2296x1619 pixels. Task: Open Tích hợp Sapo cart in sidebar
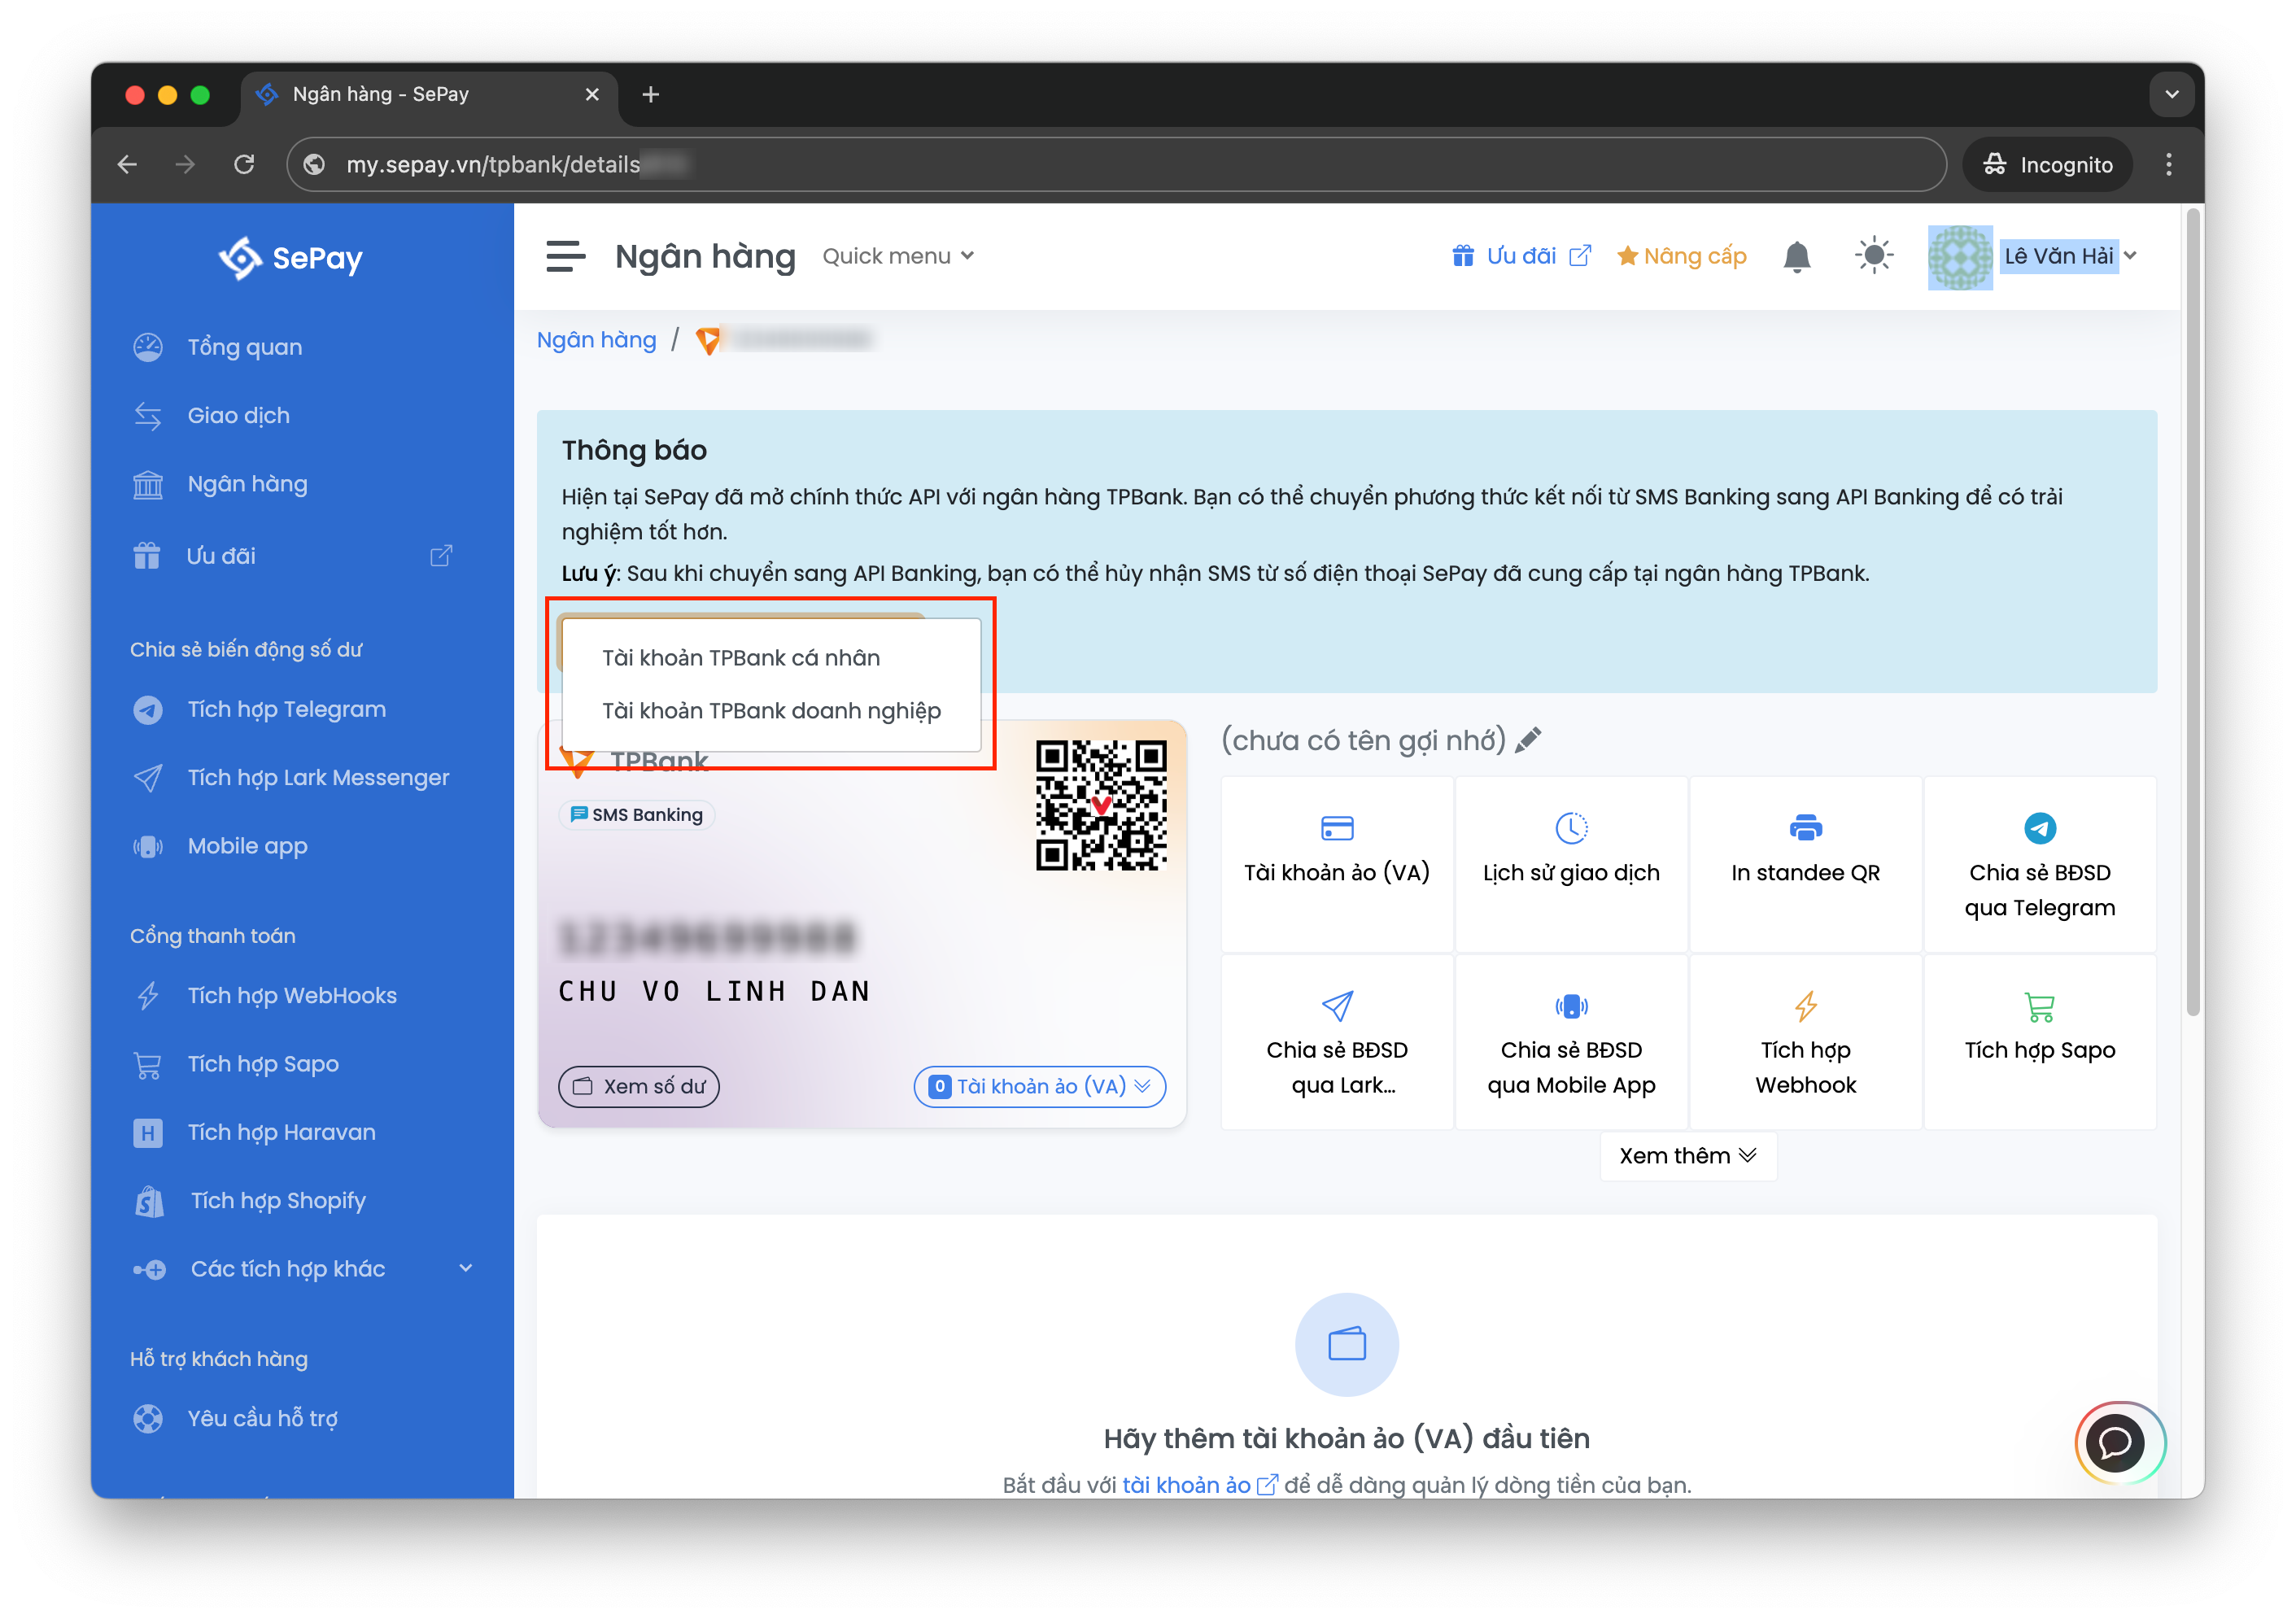click(148, 1064)
